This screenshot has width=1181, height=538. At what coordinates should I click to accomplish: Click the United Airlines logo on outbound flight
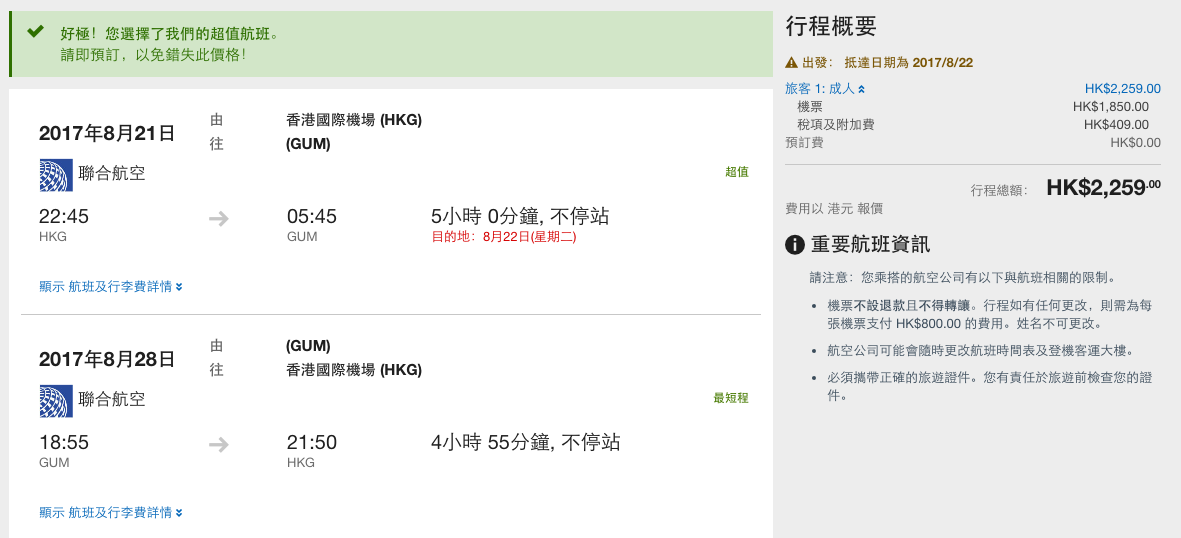(x=56, y=175)
